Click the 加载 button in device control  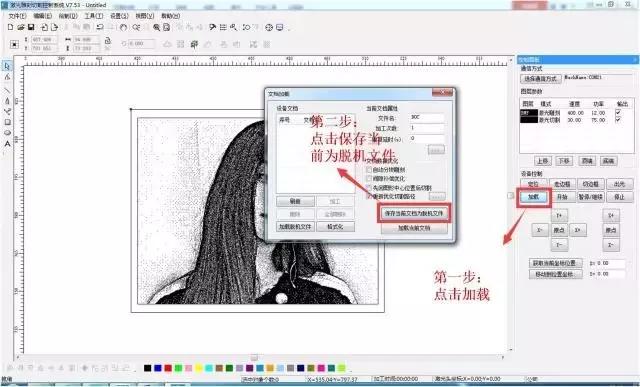click(x=533, y=197)
